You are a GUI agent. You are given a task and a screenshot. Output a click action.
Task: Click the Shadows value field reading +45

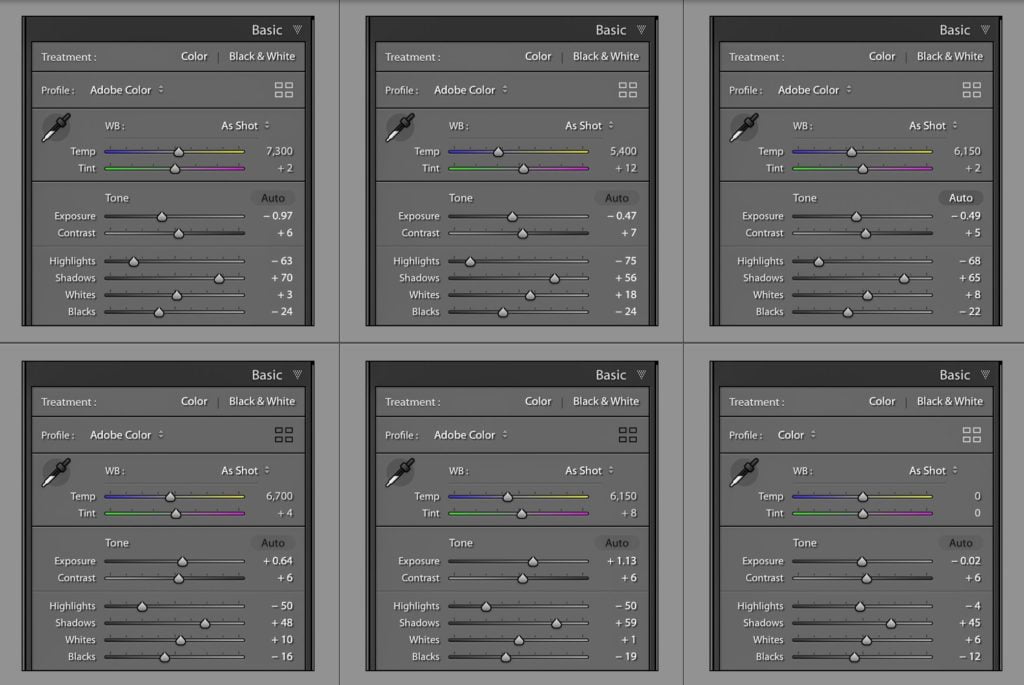pyautogui.click(x=970, y=623)
